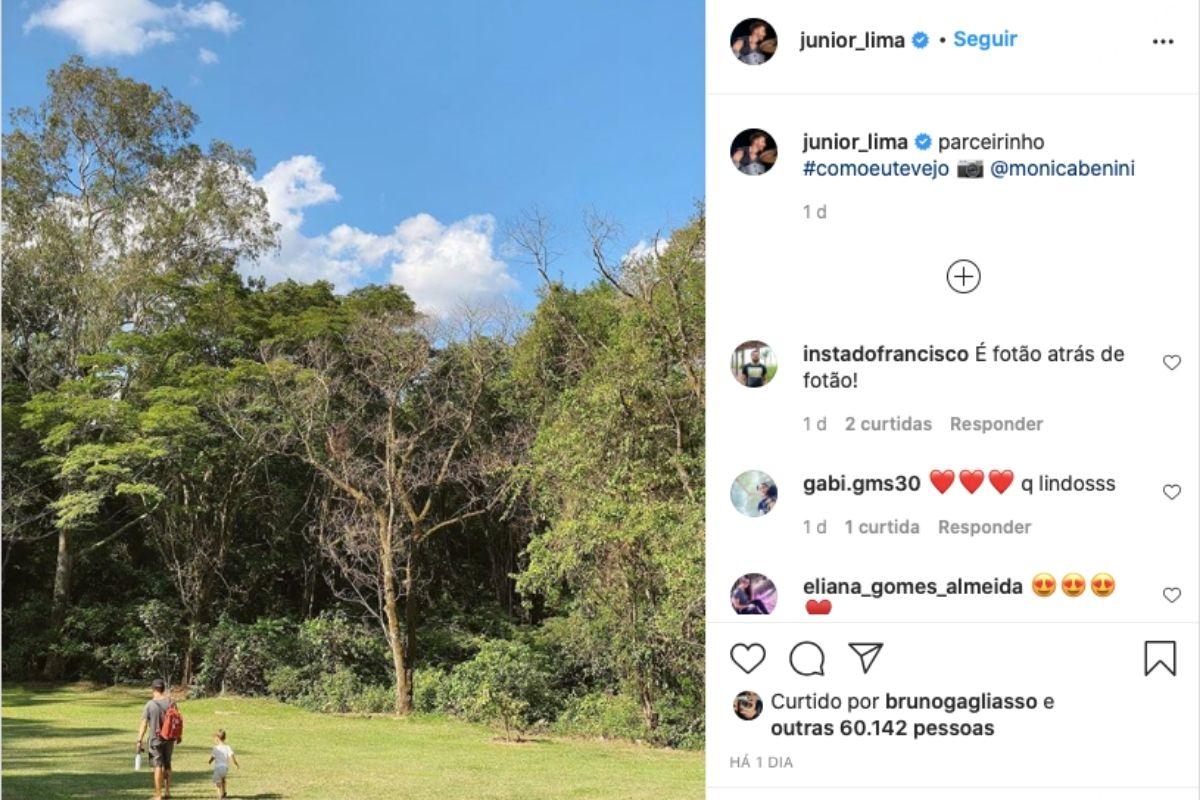This screenshot has width=1200, height=800.
Task: Like the post with the heart icon
Action: pyautogui.click(x=747, y=658)
